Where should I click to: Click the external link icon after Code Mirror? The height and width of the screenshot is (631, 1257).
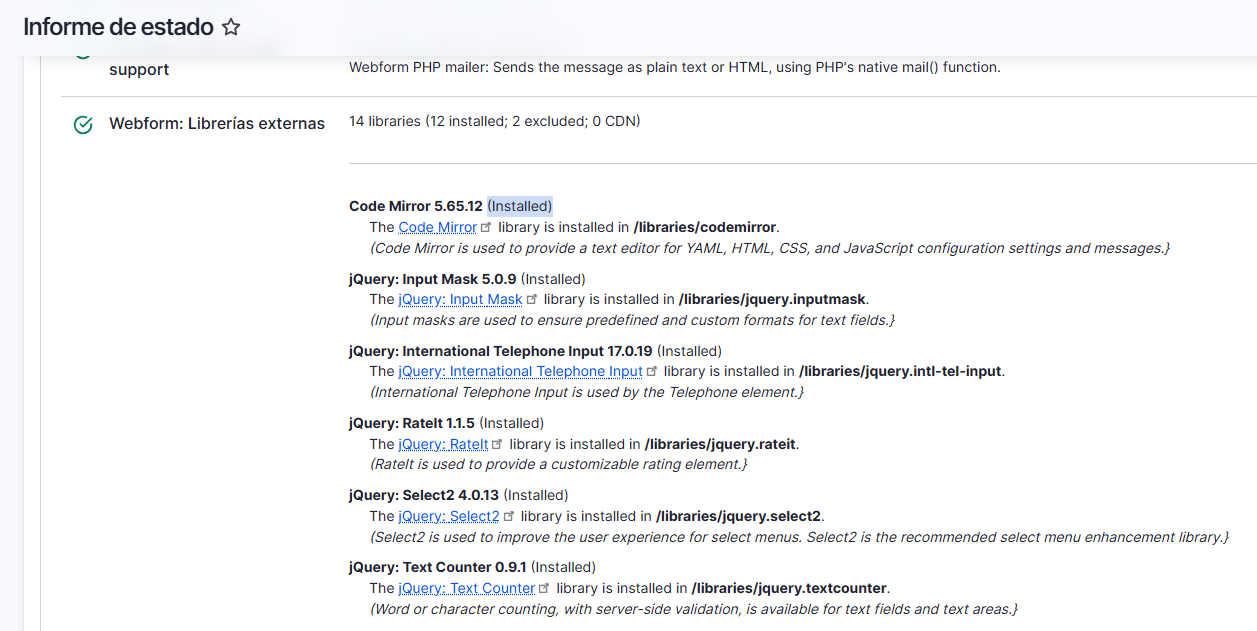(486, 226)
